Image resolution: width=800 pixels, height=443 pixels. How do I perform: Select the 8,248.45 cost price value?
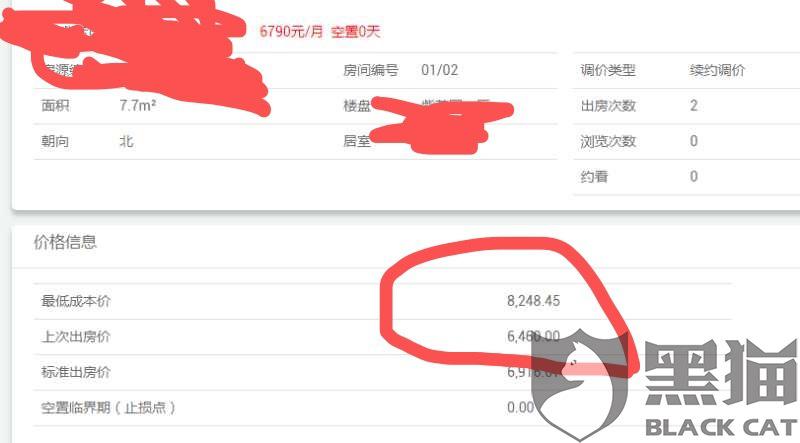(533, 301)
